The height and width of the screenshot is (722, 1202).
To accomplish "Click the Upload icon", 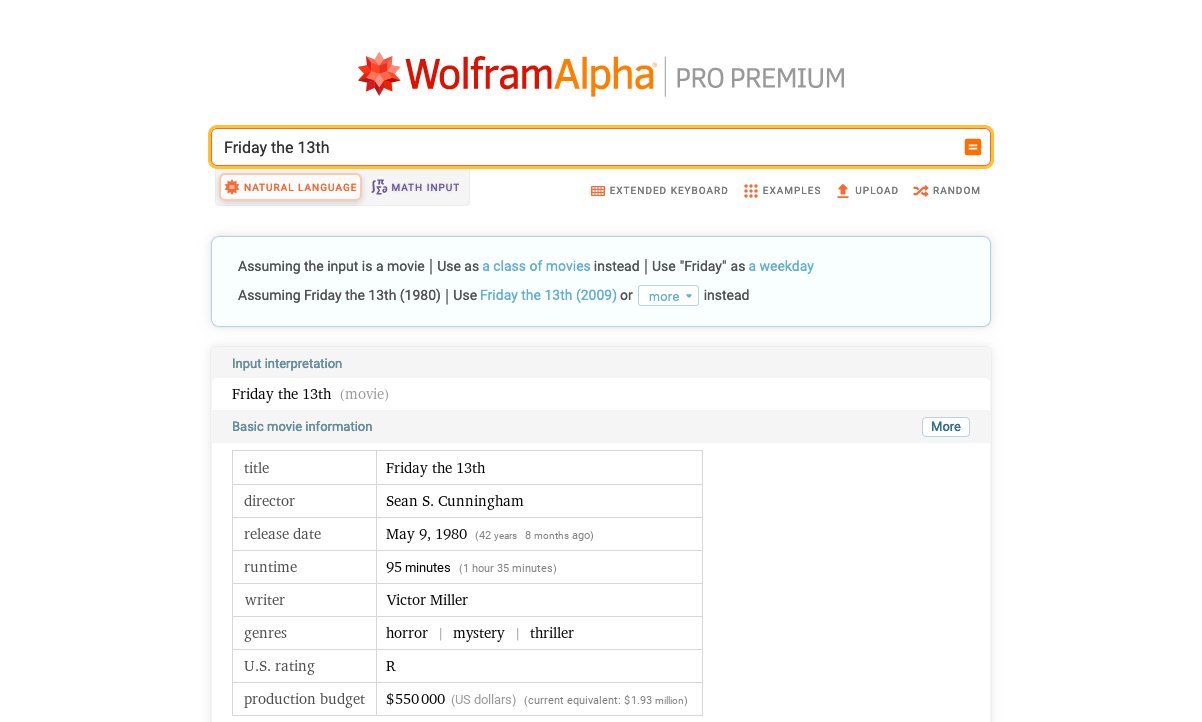I will (x=841, y=190).
